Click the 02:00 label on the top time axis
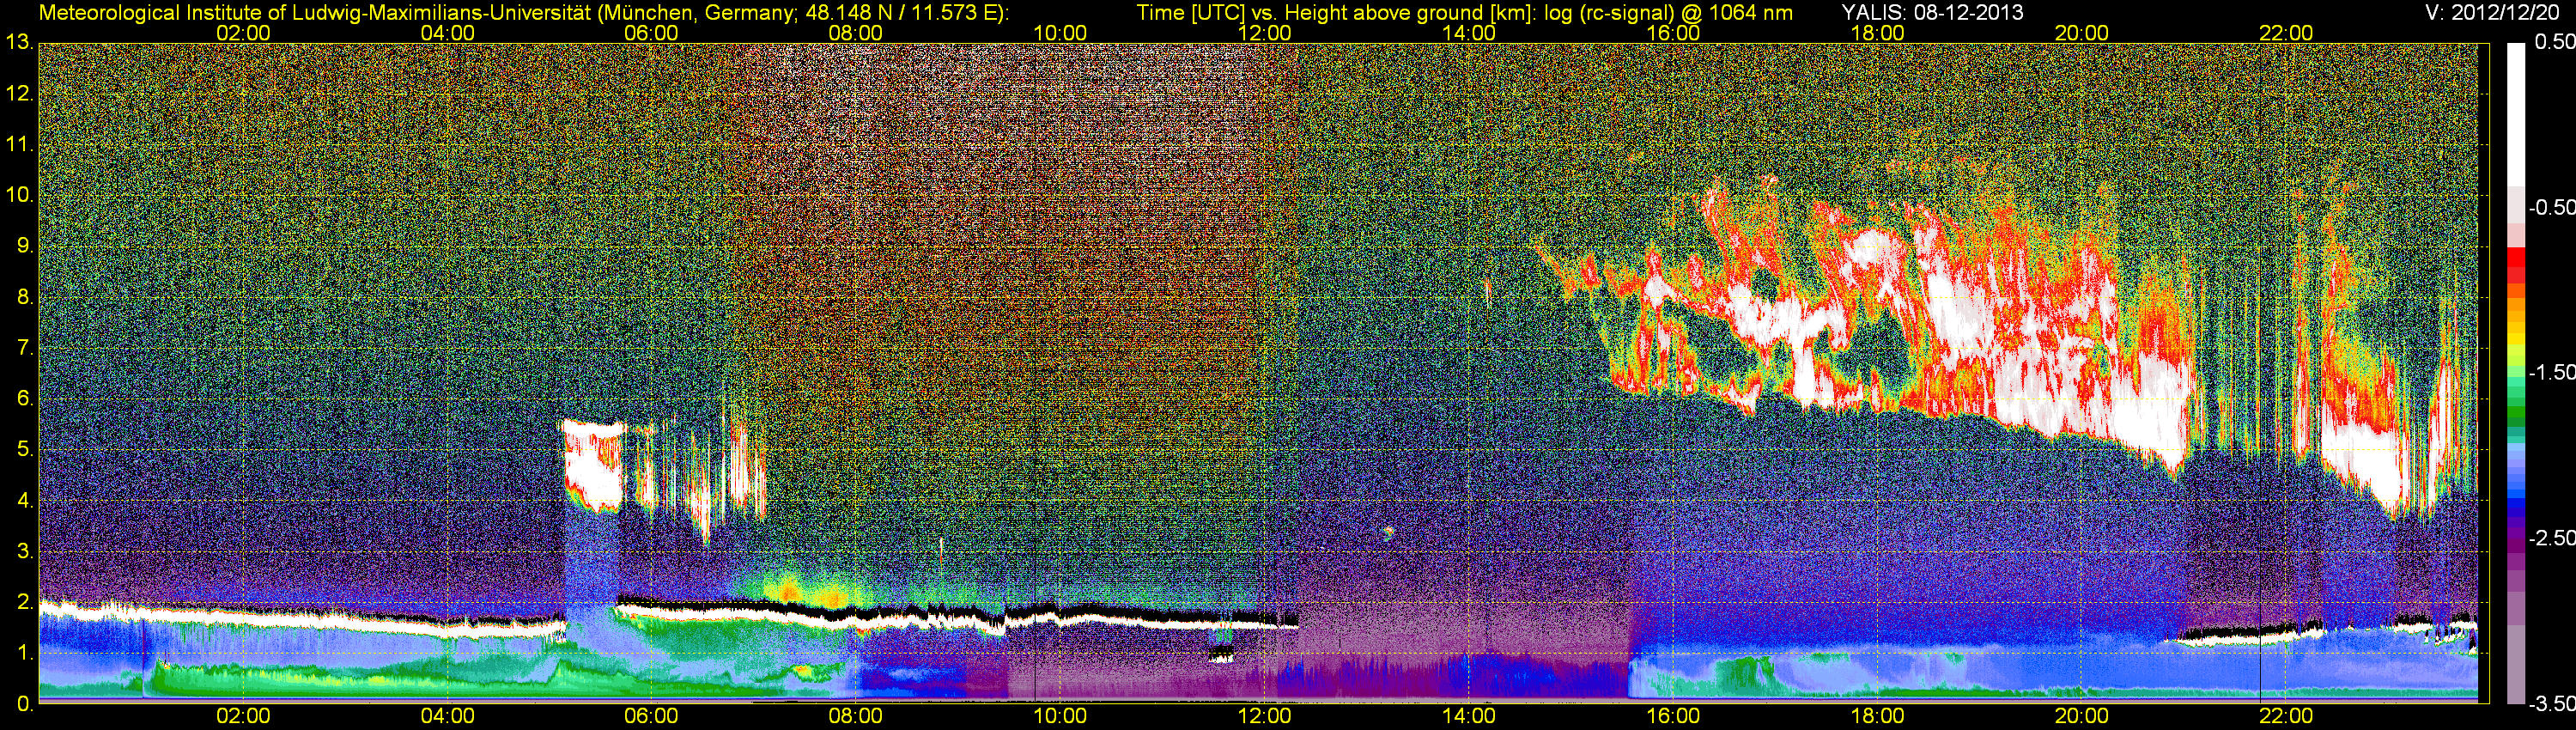 point(243,33)
